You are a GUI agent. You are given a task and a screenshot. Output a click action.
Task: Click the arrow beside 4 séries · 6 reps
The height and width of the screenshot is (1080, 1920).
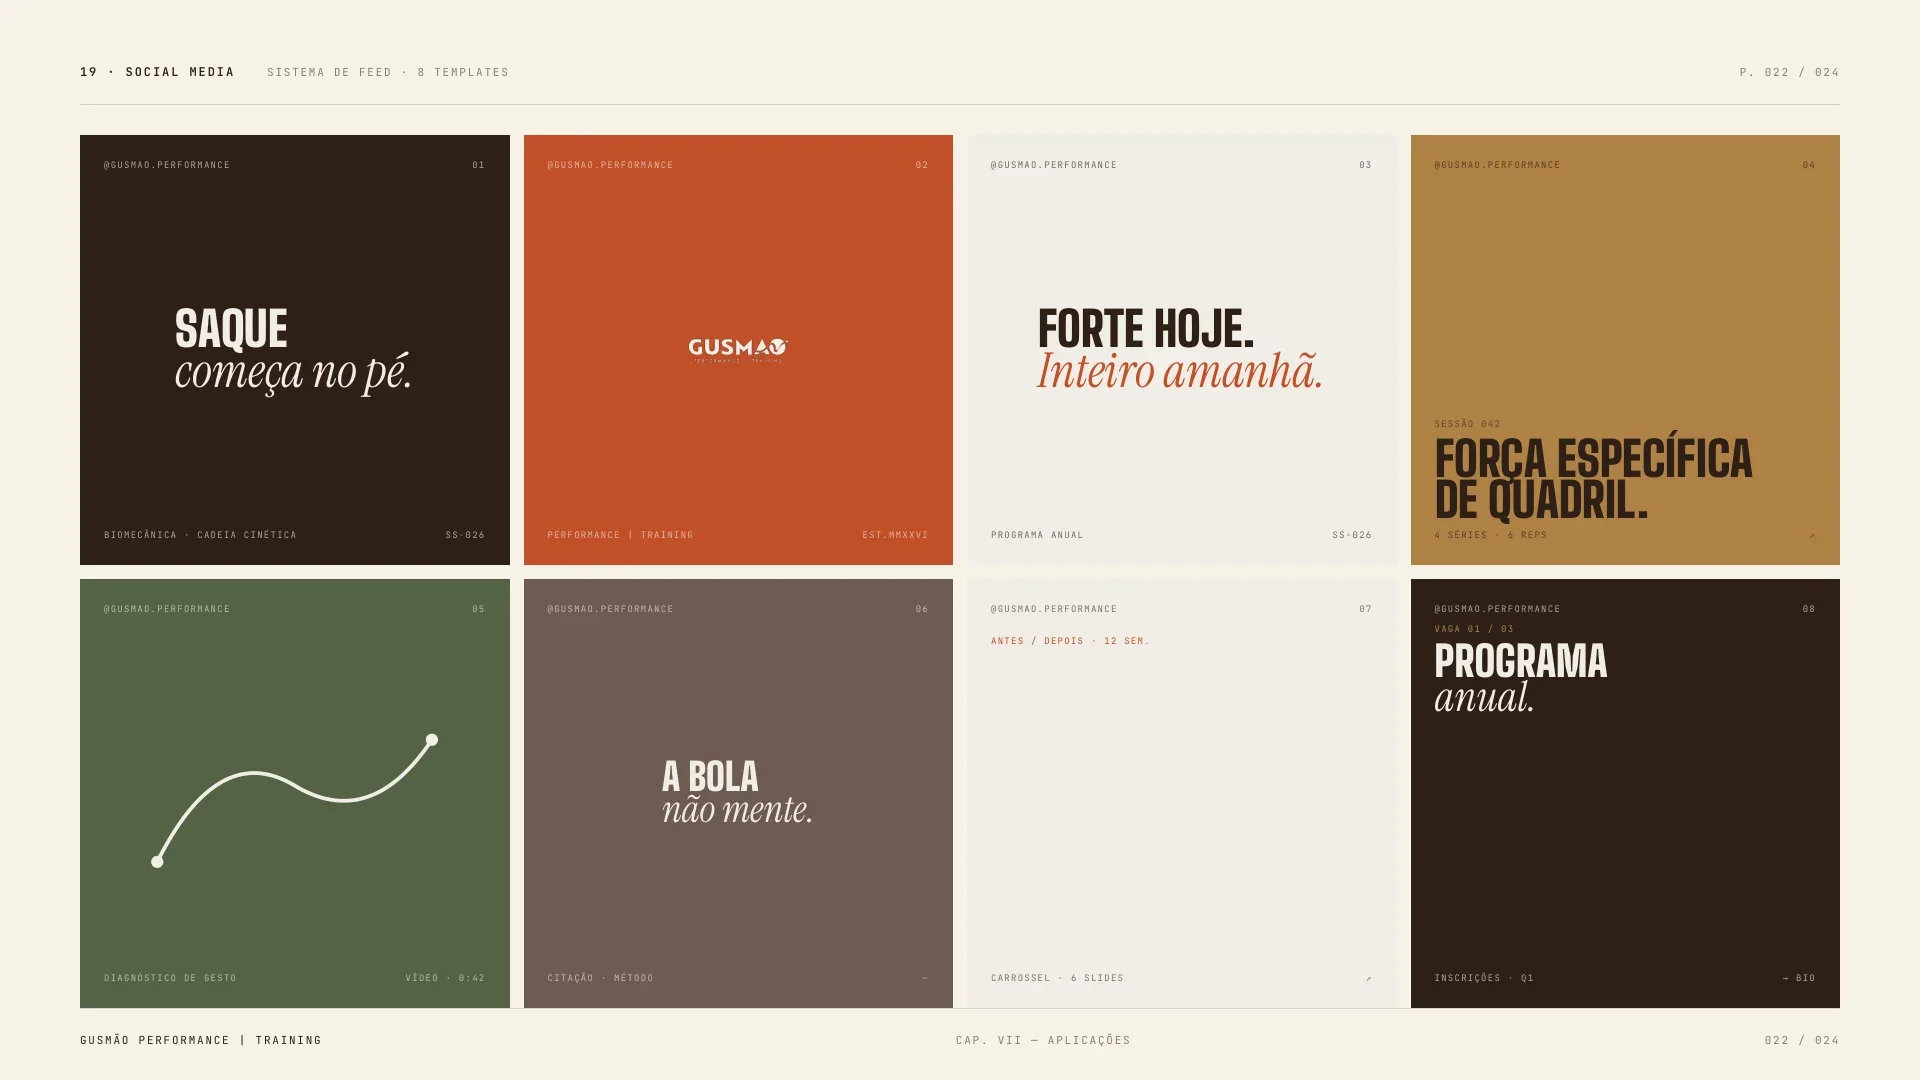pos(1811,535)
